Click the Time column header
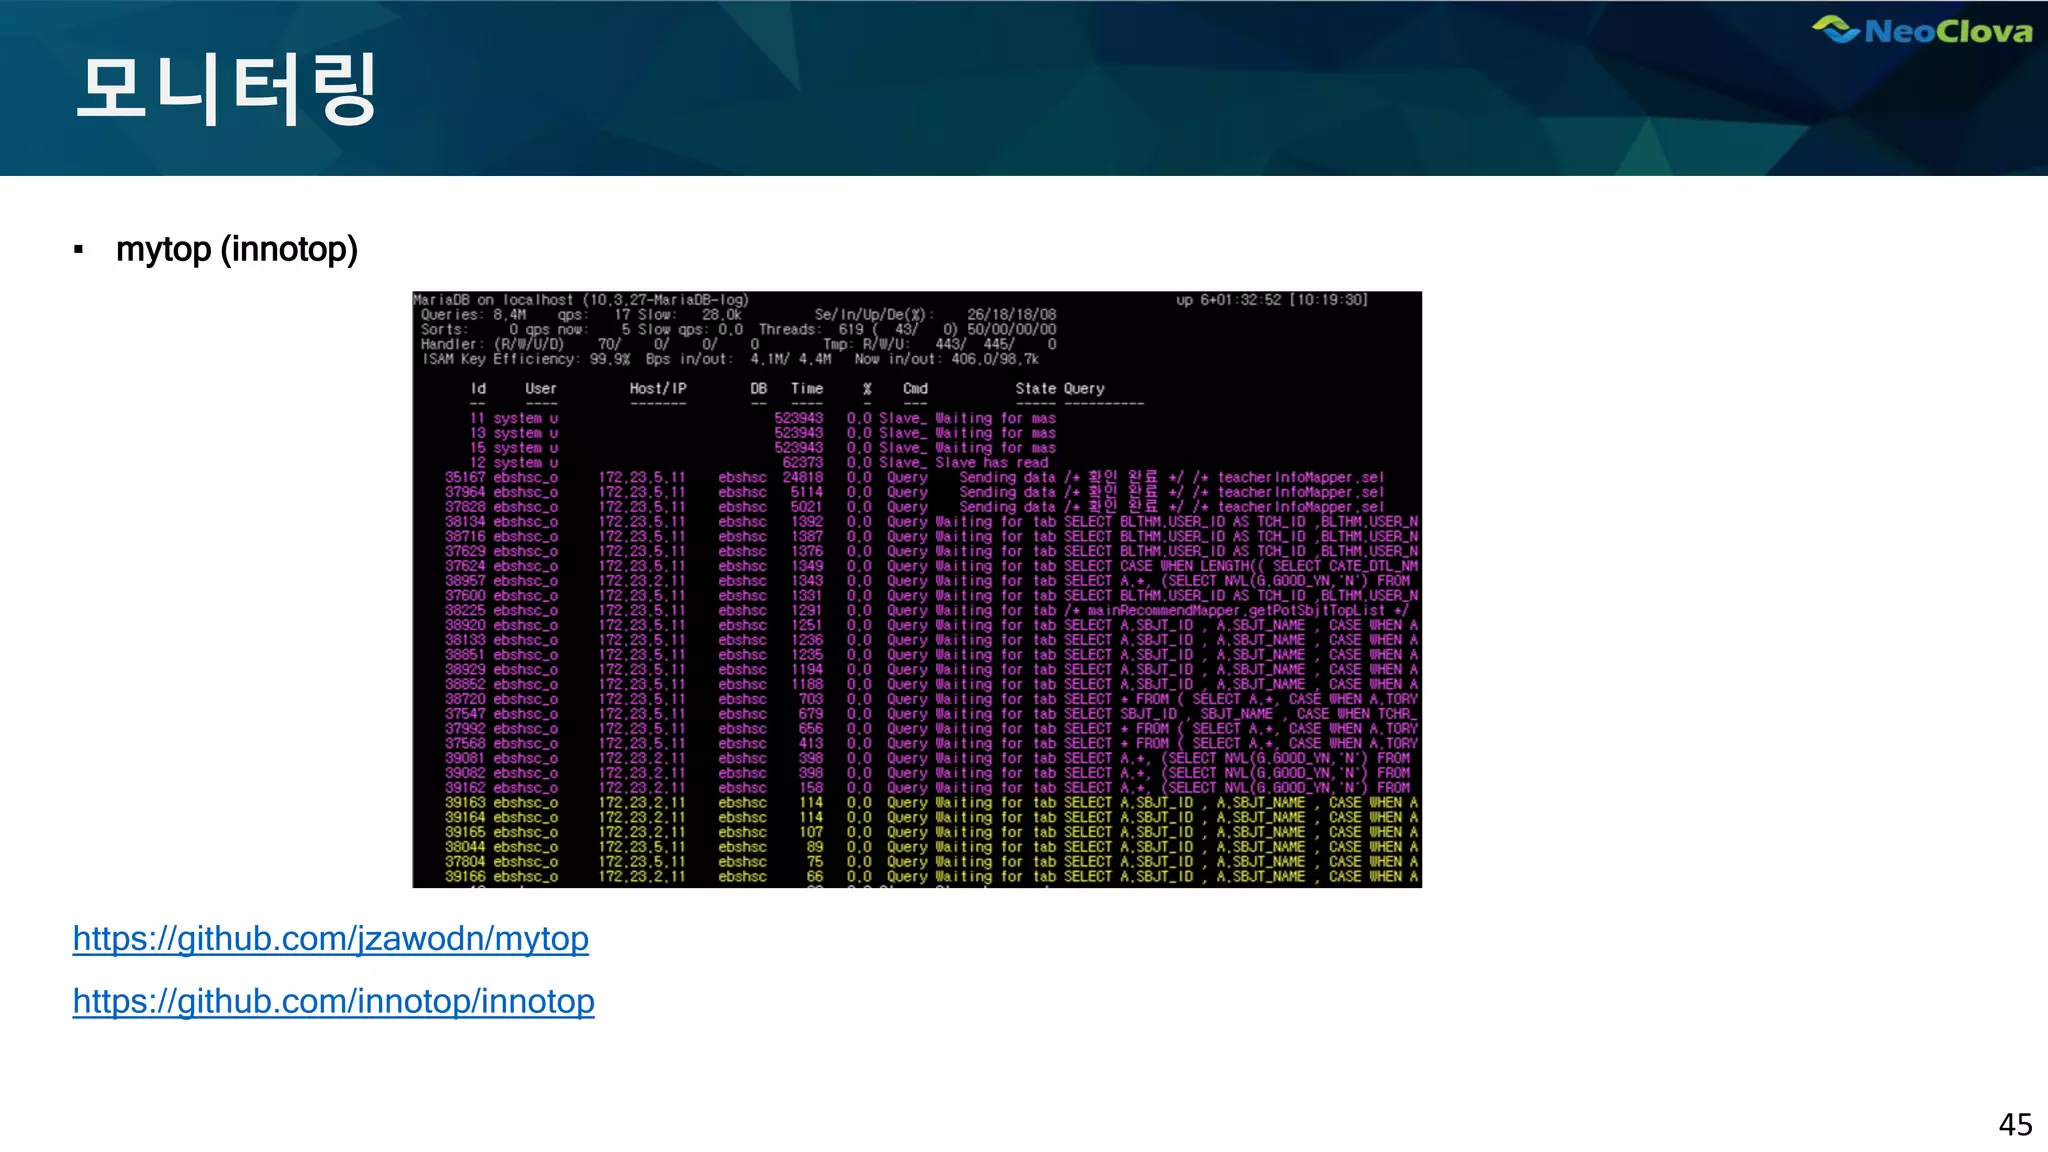The image size is (2048, 1152). [806, 388]
